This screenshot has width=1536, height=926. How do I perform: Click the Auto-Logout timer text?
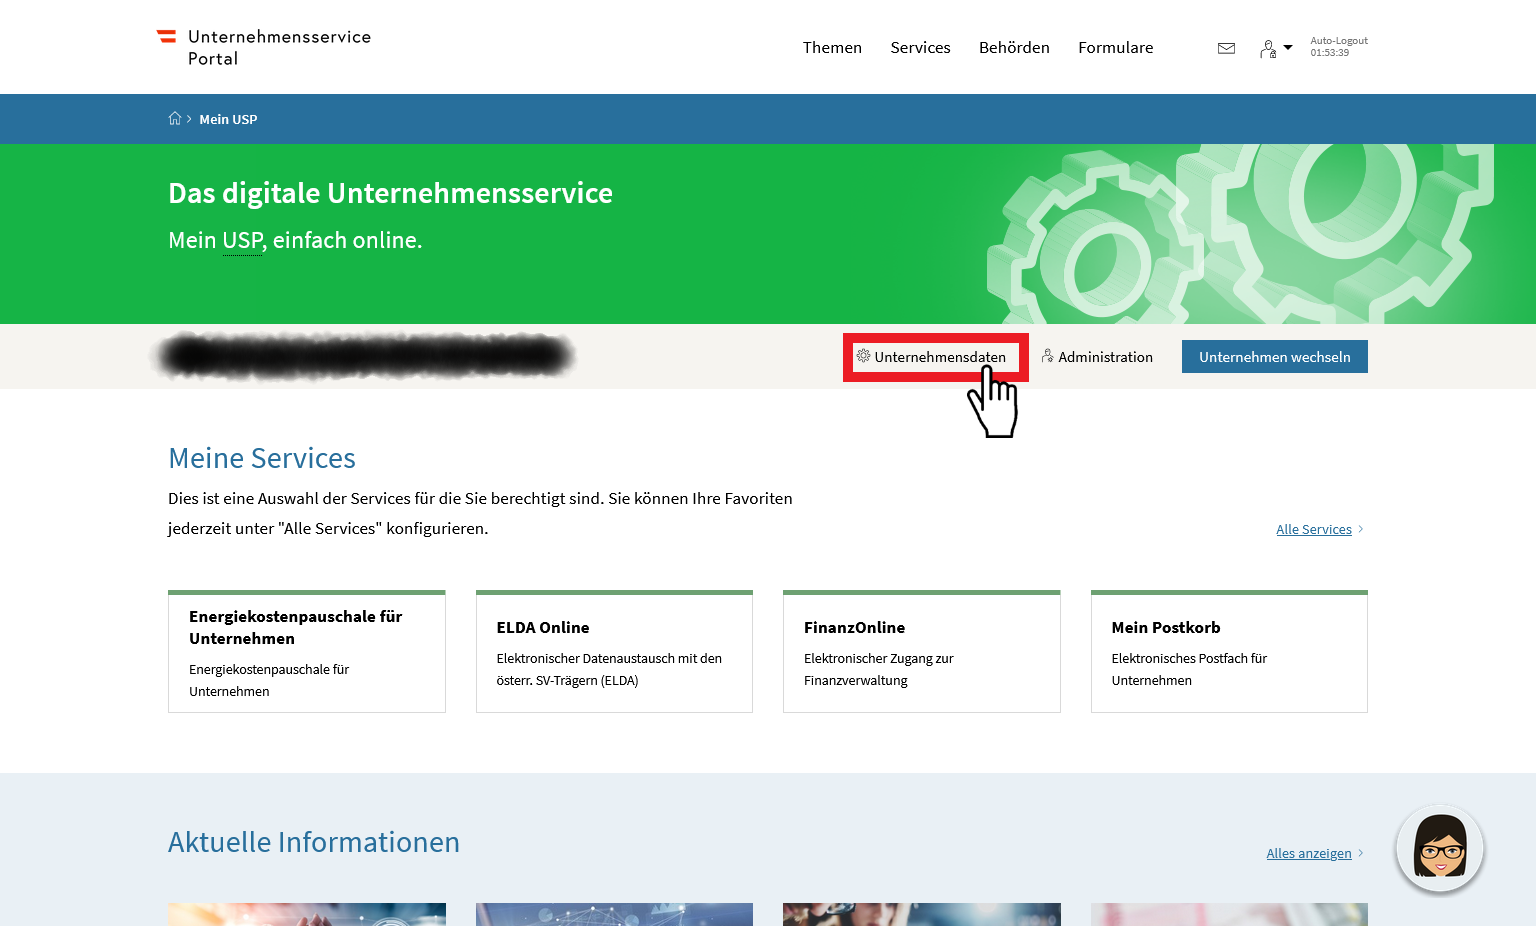1339,47
